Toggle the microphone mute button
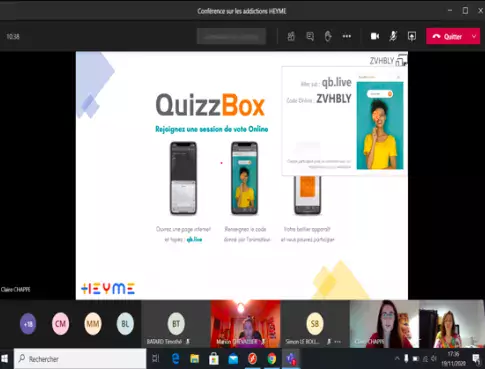Screen dimensions: 485x369 click(393, 36)
